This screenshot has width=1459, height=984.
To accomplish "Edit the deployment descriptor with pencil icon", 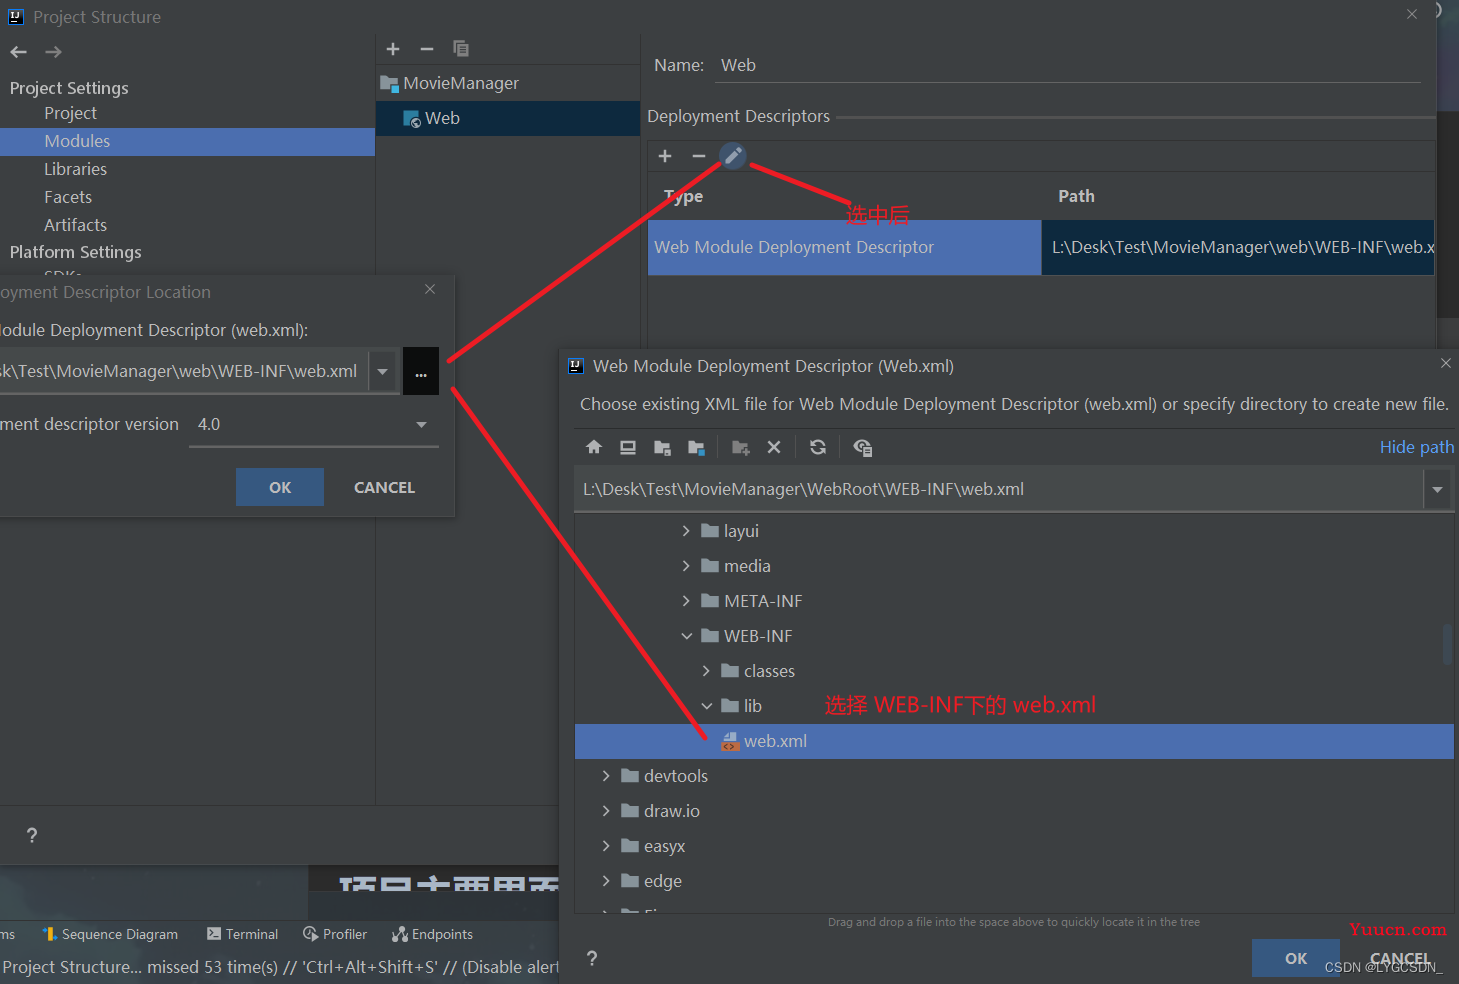I will (x=733, y=156).
